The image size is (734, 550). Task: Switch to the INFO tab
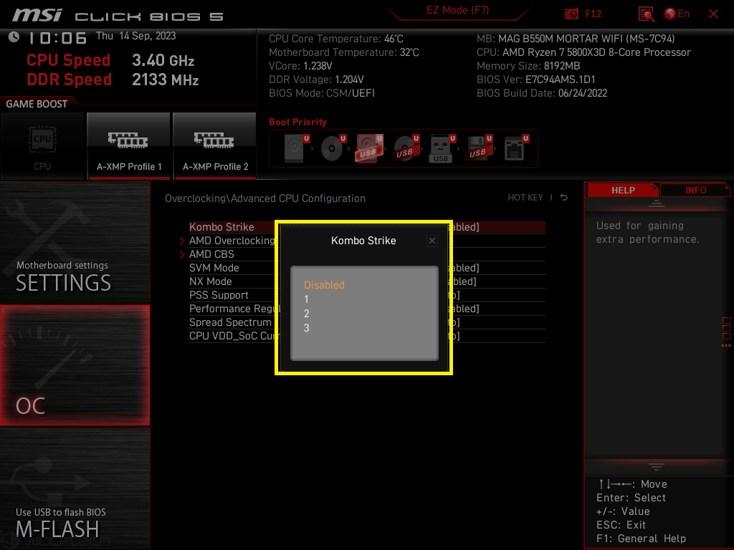695,190
